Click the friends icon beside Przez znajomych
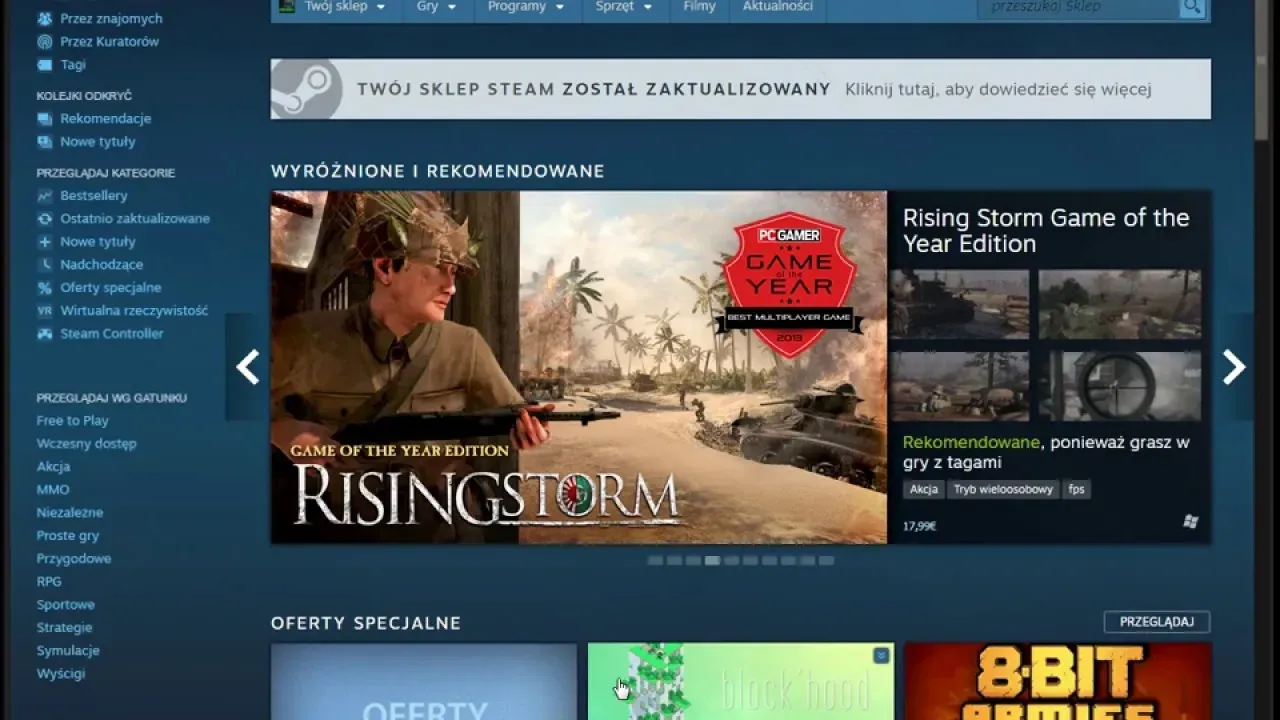1280x720 pixels. [x=44, y=19]
